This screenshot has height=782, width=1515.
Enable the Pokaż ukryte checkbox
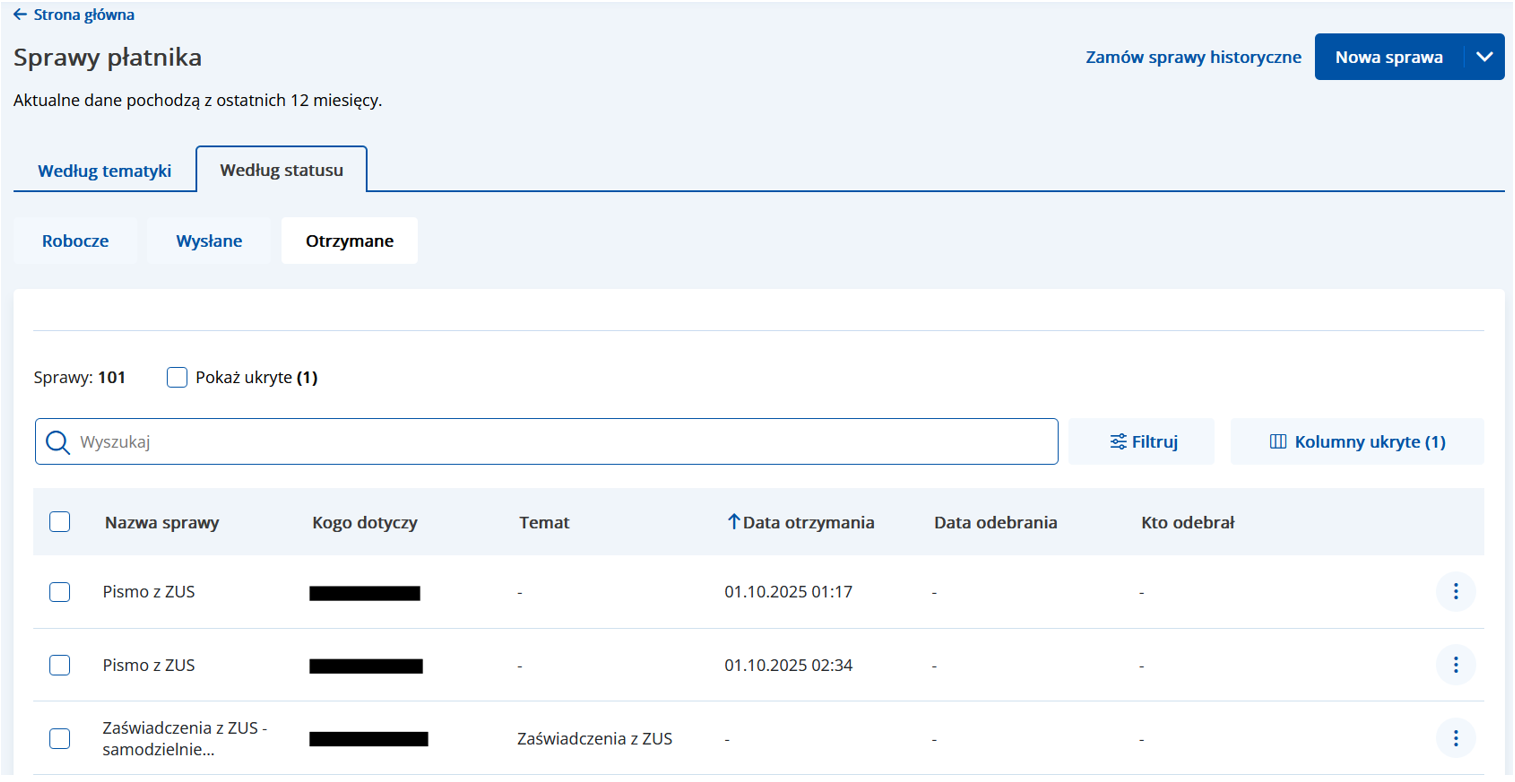tap(178, 378)
